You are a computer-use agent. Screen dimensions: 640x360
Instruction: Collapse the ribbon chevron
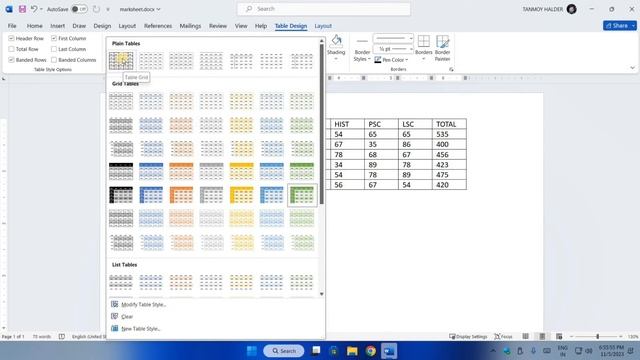[632, 68]
